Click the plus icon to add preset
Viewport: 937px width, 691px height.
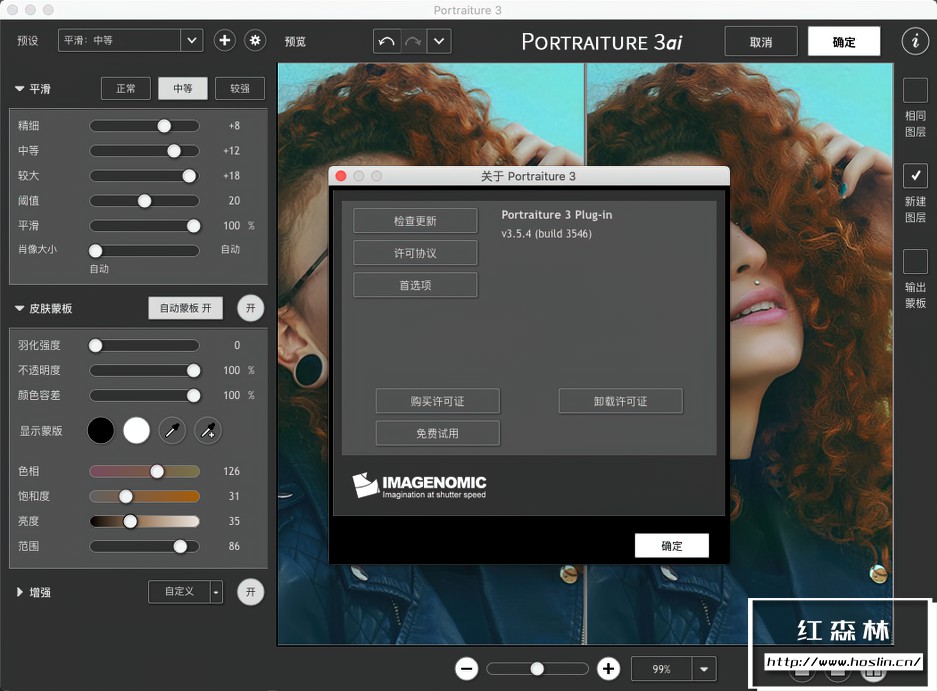coord(225,40)
